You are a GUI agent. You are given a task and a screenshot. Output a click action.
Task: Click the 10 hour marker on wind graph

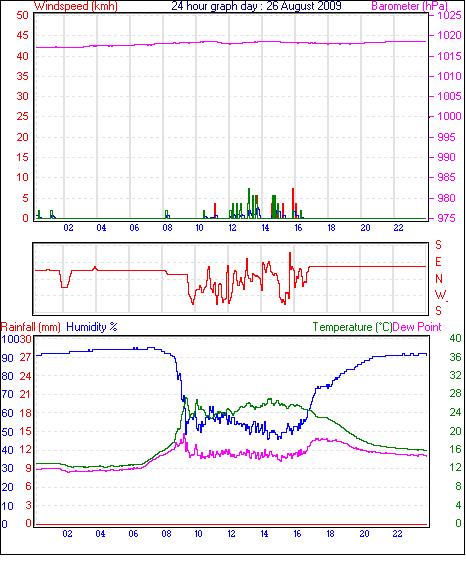pos(200,228)
